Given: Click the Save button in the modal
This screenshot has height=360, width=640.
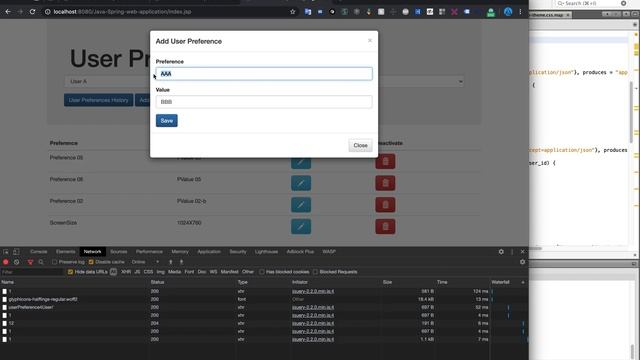Looking at the screenshot, I should pos(167,120).
